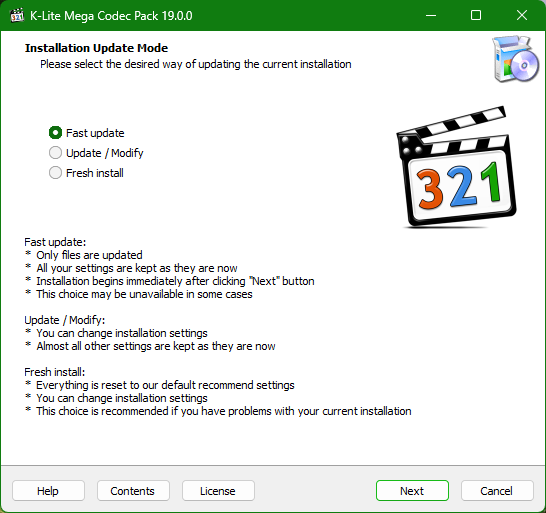The image size is (546, 513).
Task: View the License button
Action: coord(218,491)
